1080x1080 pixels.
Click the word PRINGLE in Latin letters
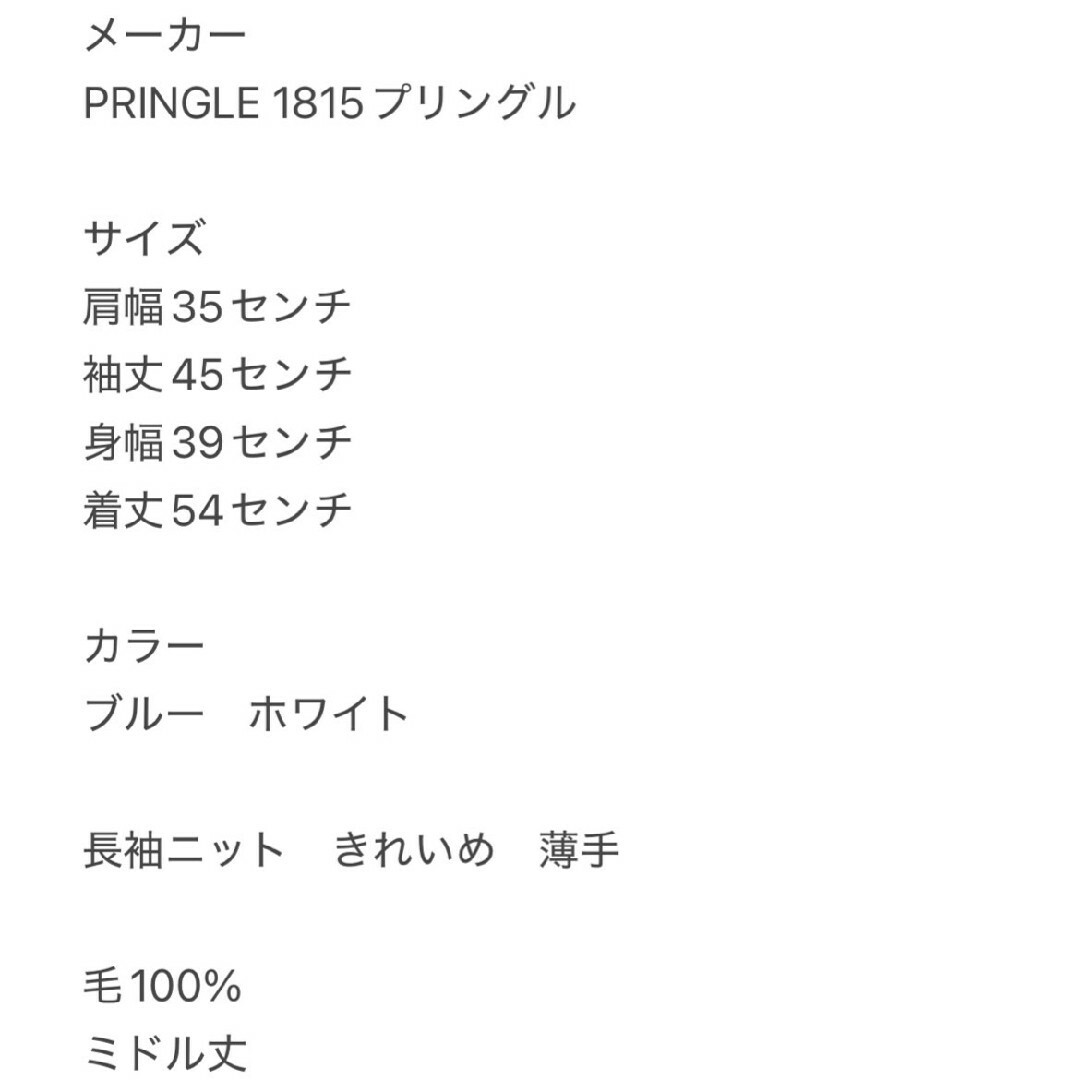(x=172, y=103)
